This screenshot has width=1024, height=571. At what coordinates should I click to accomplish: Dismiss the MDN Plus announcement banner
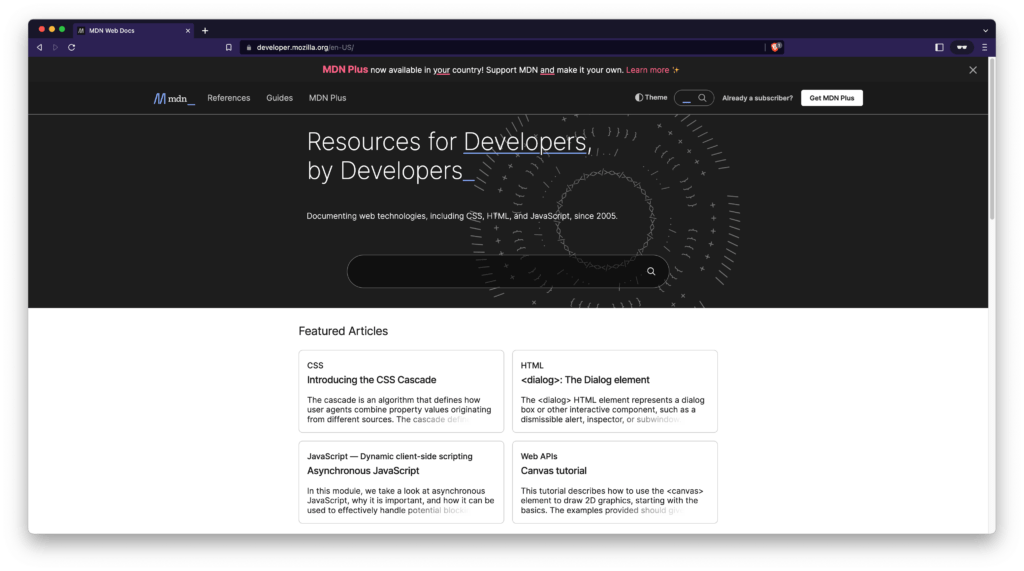tap(972, 70)
